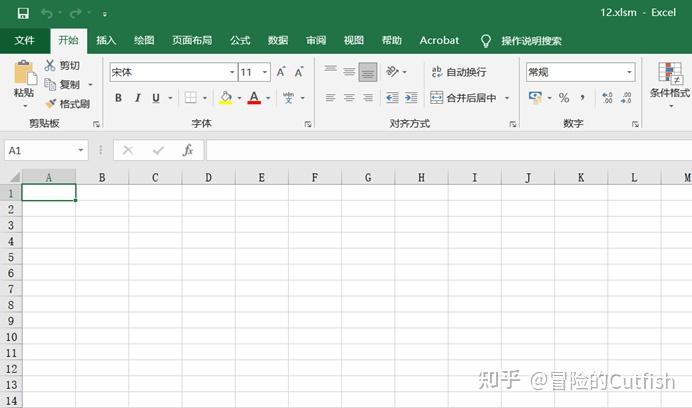Click the 粘贴 clipboard icon
The height and width of the screenshot is (408, 692).
(24, 72)
